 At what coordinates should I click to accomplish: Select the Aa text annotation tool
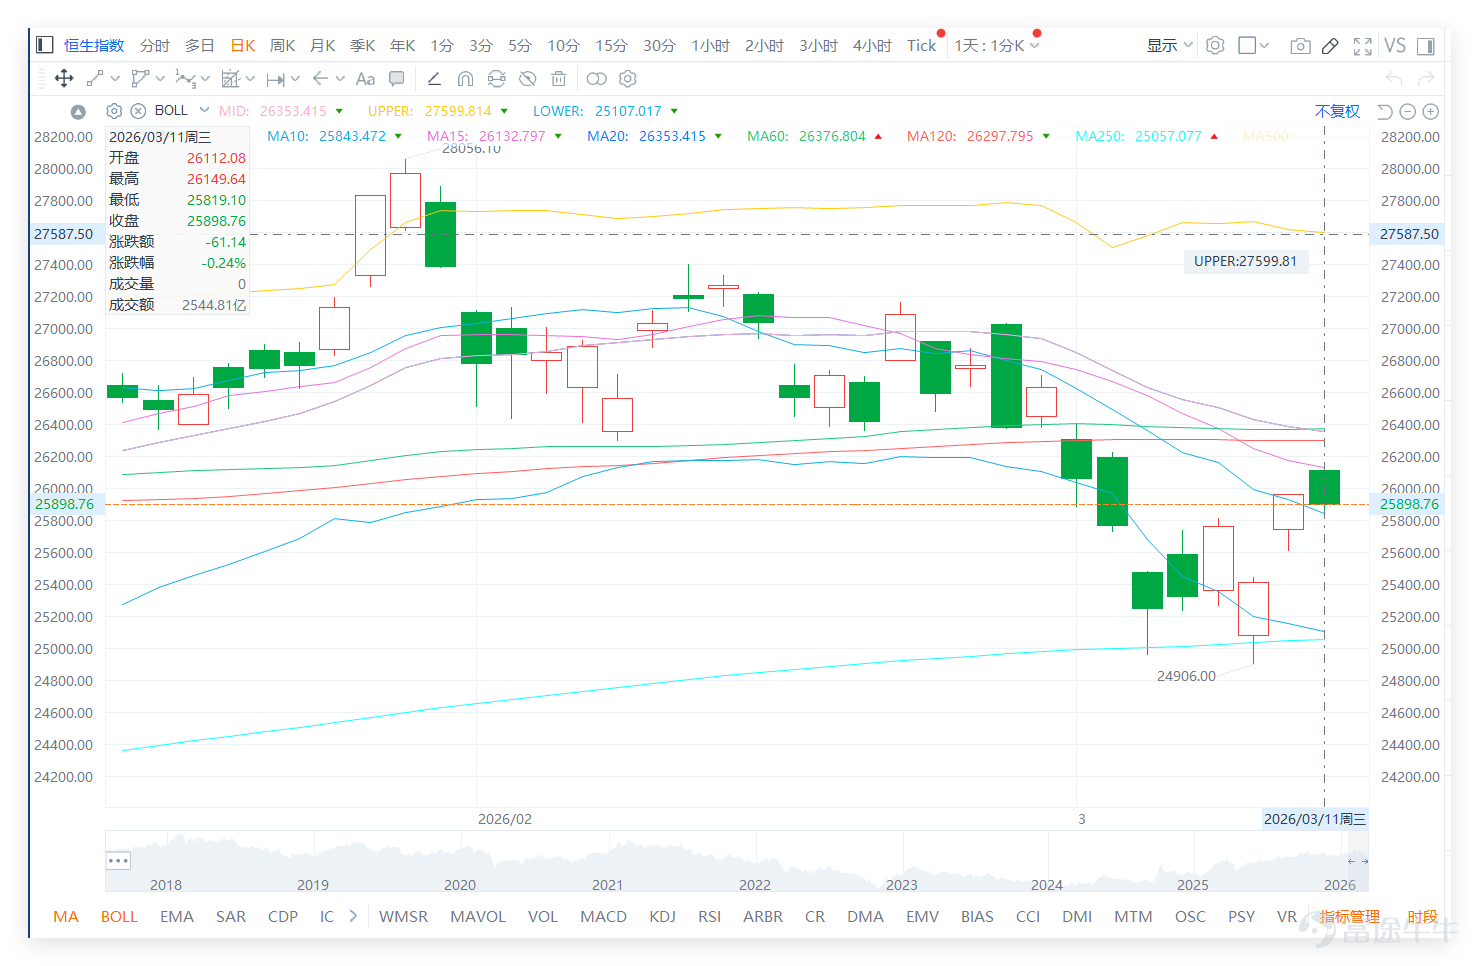(365, 79)
